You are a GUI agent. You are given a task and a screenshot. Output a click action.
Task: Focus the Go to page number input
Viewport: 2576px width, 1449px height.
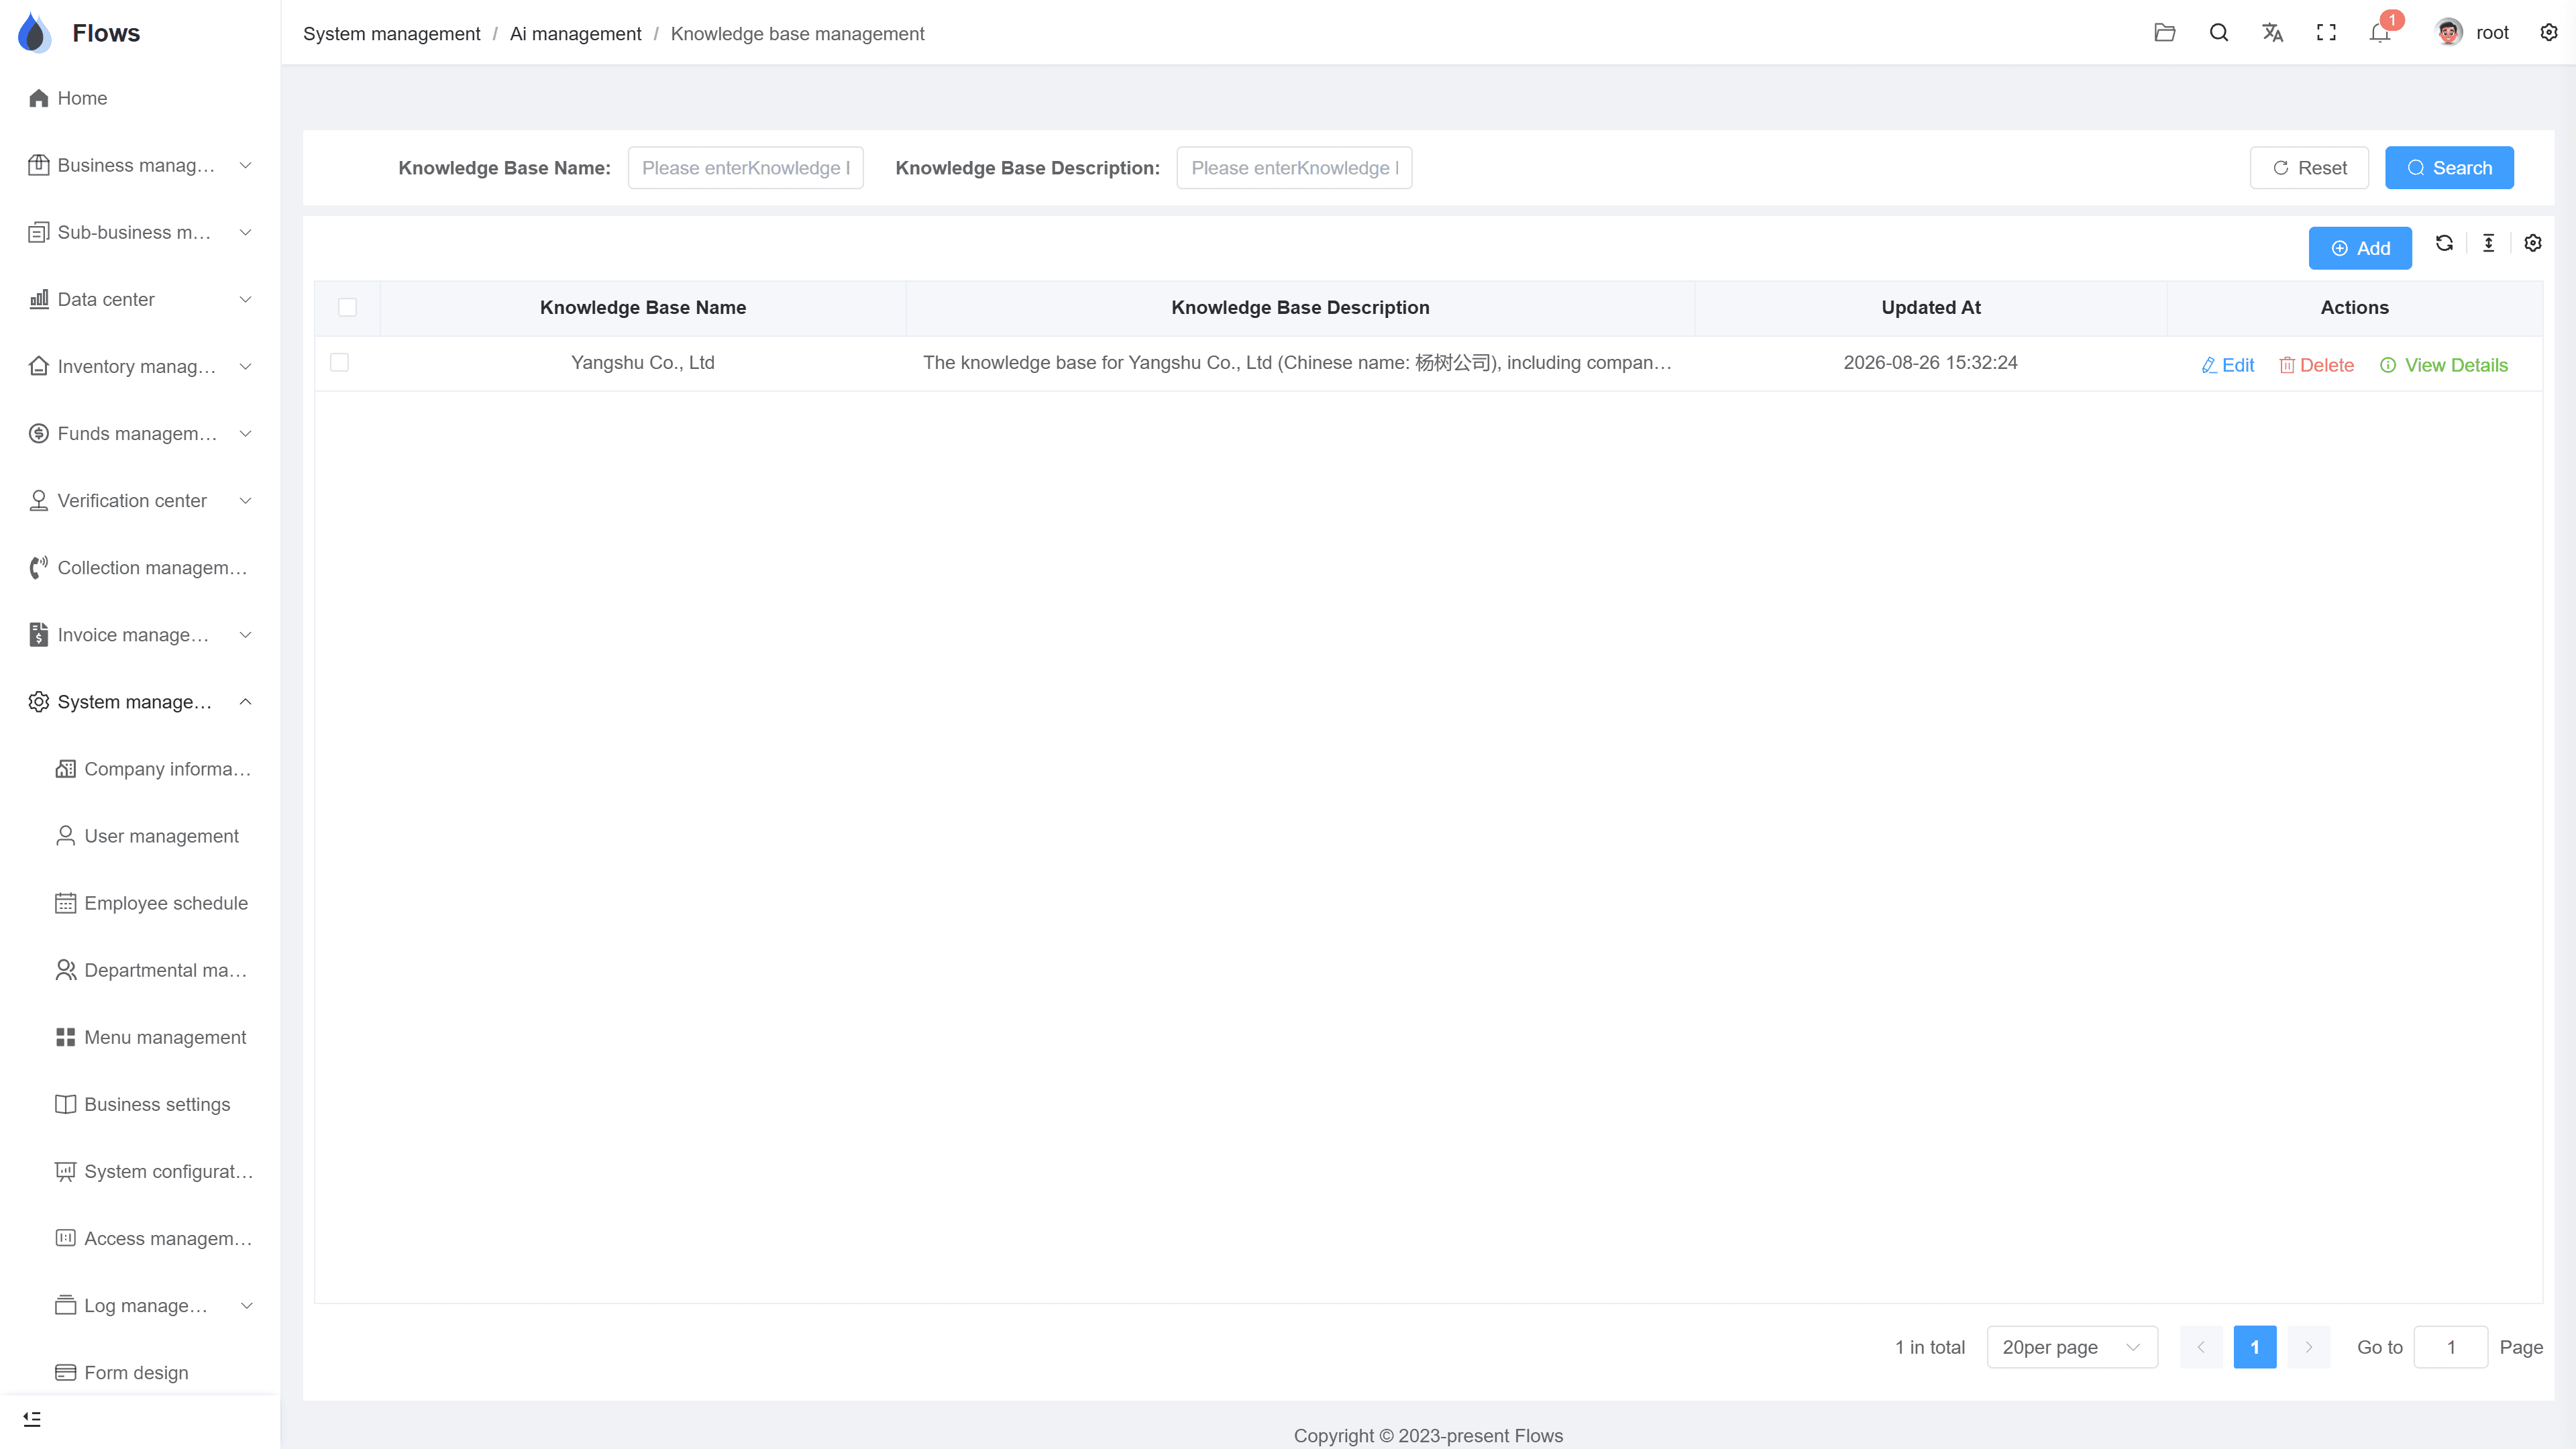[x=2451, y=1347]
